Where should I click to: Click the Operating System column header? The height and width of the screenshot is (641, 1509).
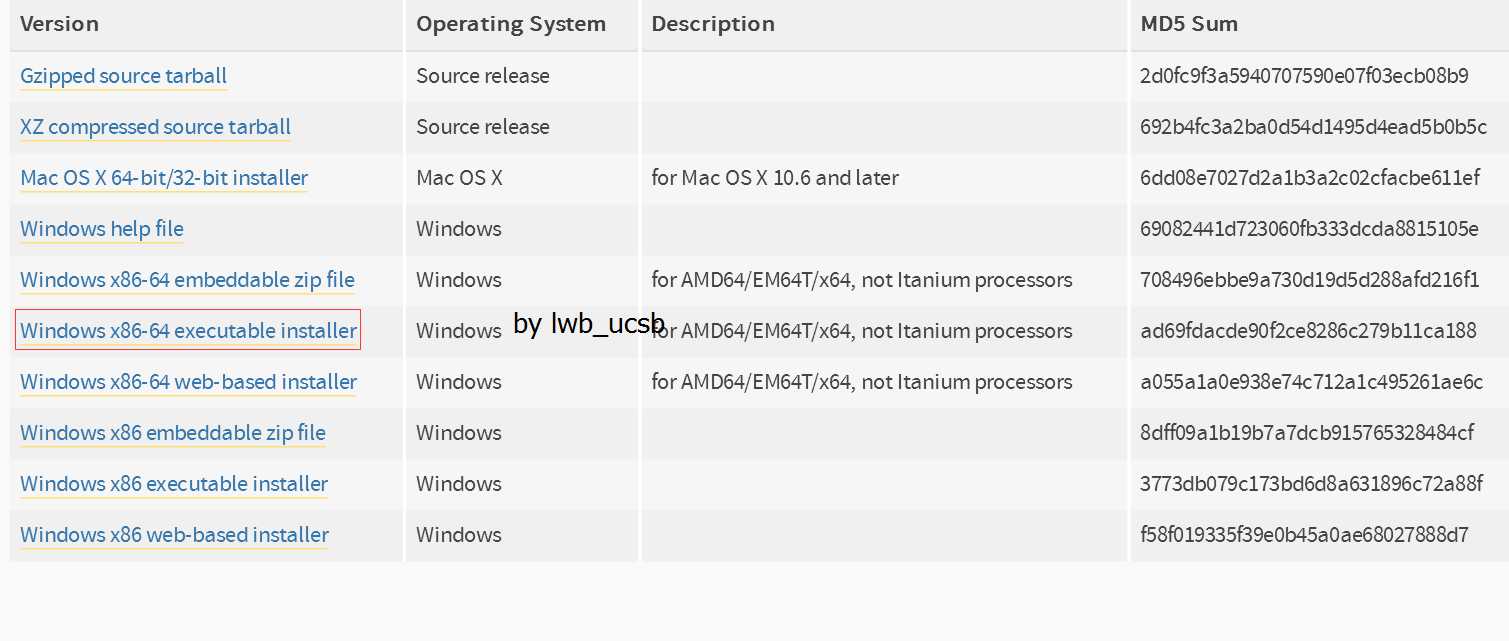(x=511, y=24)
